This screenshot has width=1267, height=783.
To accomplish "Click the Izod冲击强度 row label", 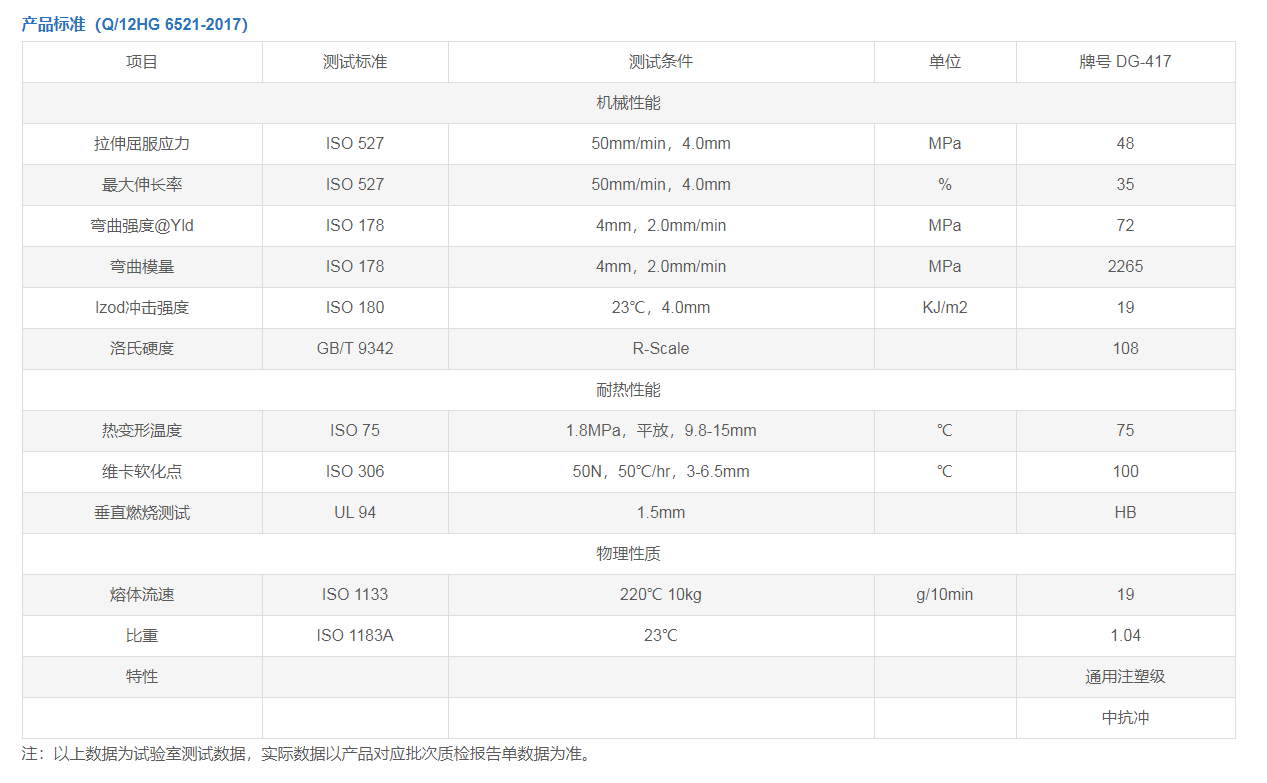I will pos(142,308).
